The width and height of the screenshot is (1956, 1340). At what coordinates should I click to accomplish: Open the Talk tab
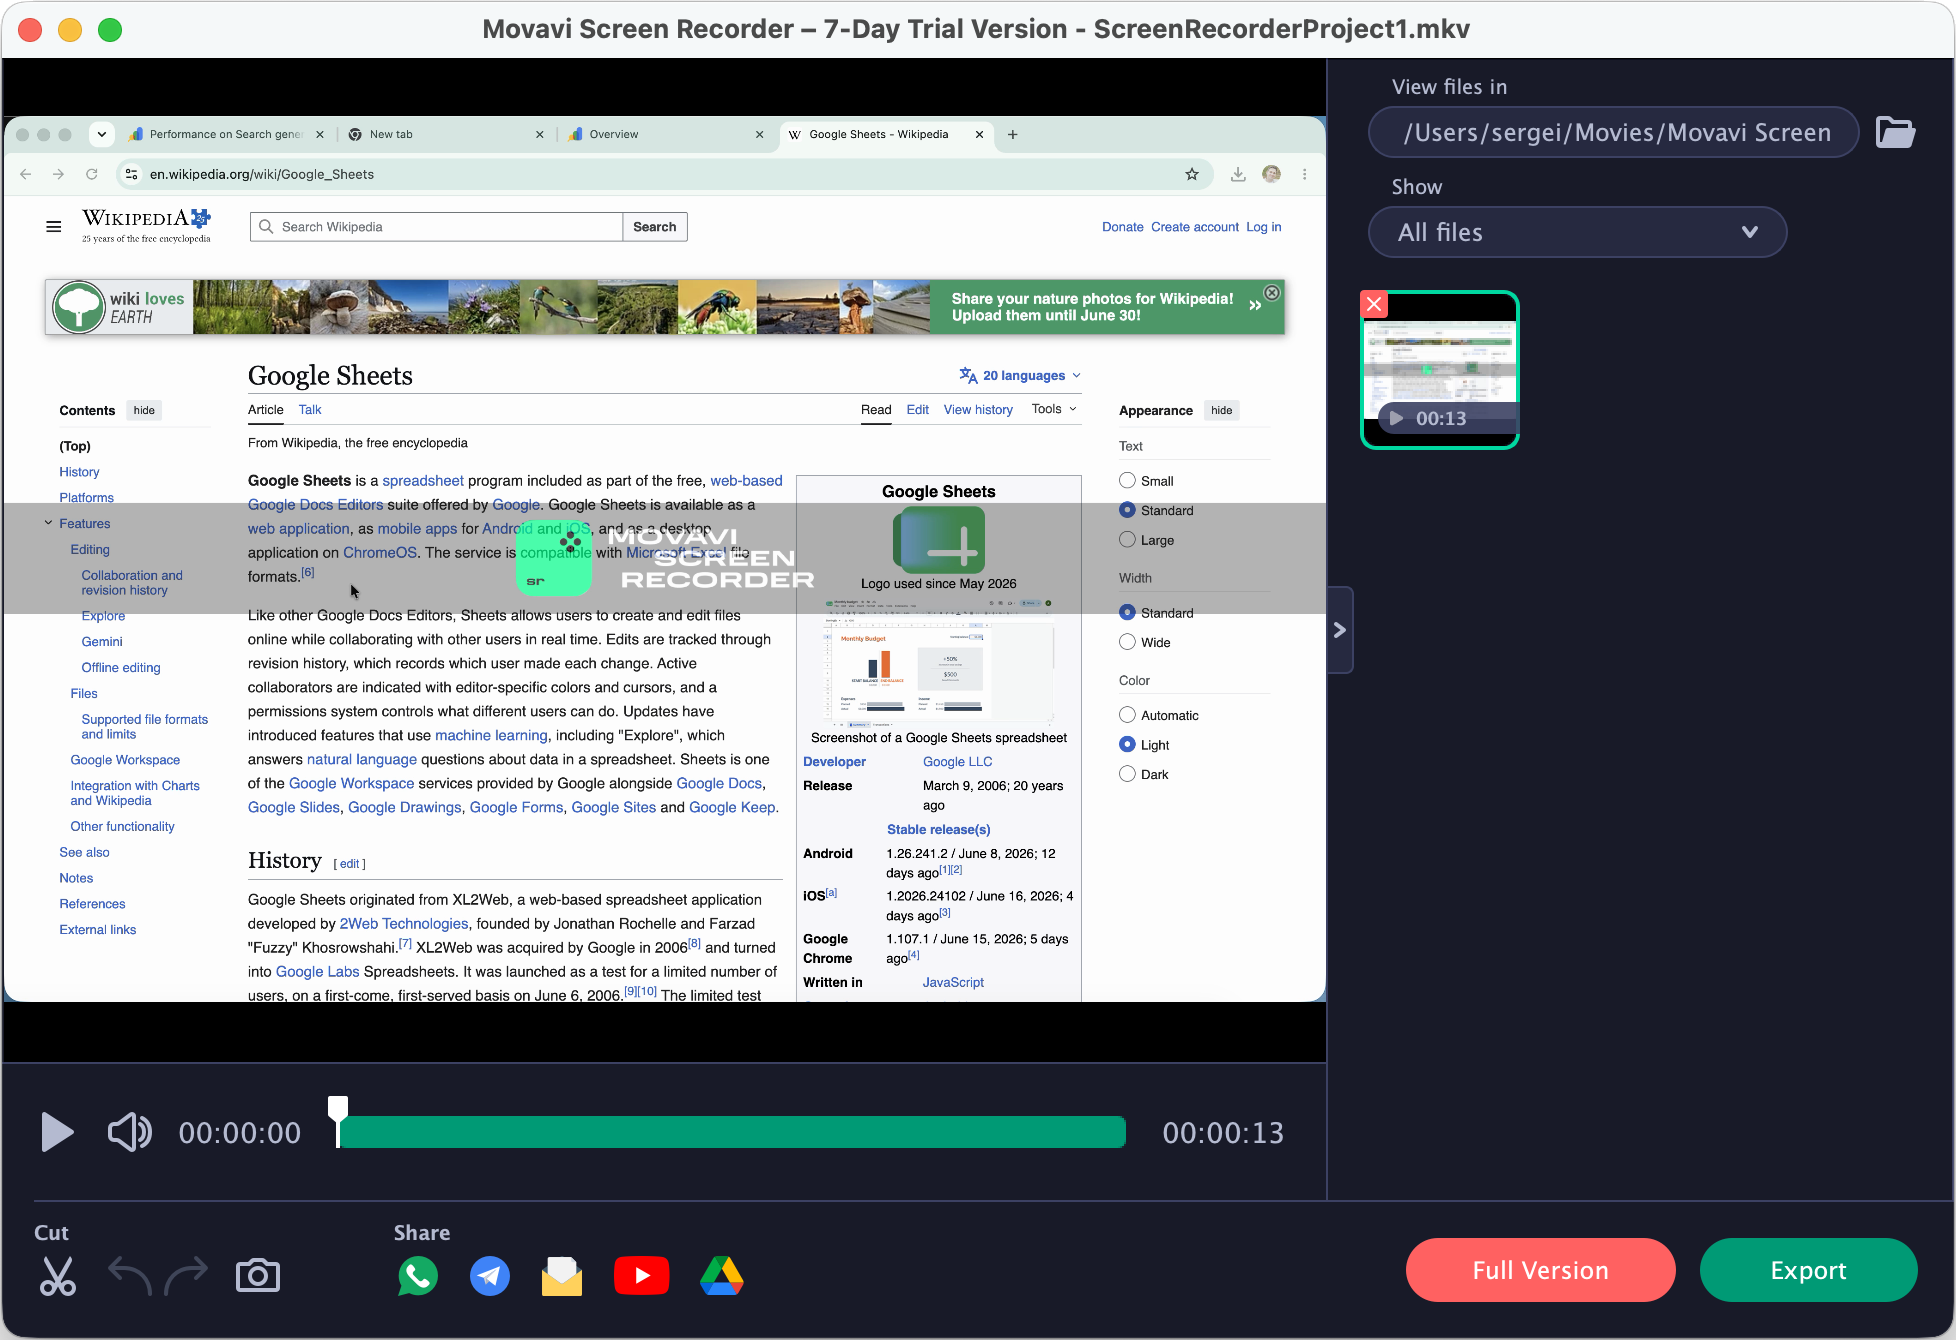[x=310, y=409]
